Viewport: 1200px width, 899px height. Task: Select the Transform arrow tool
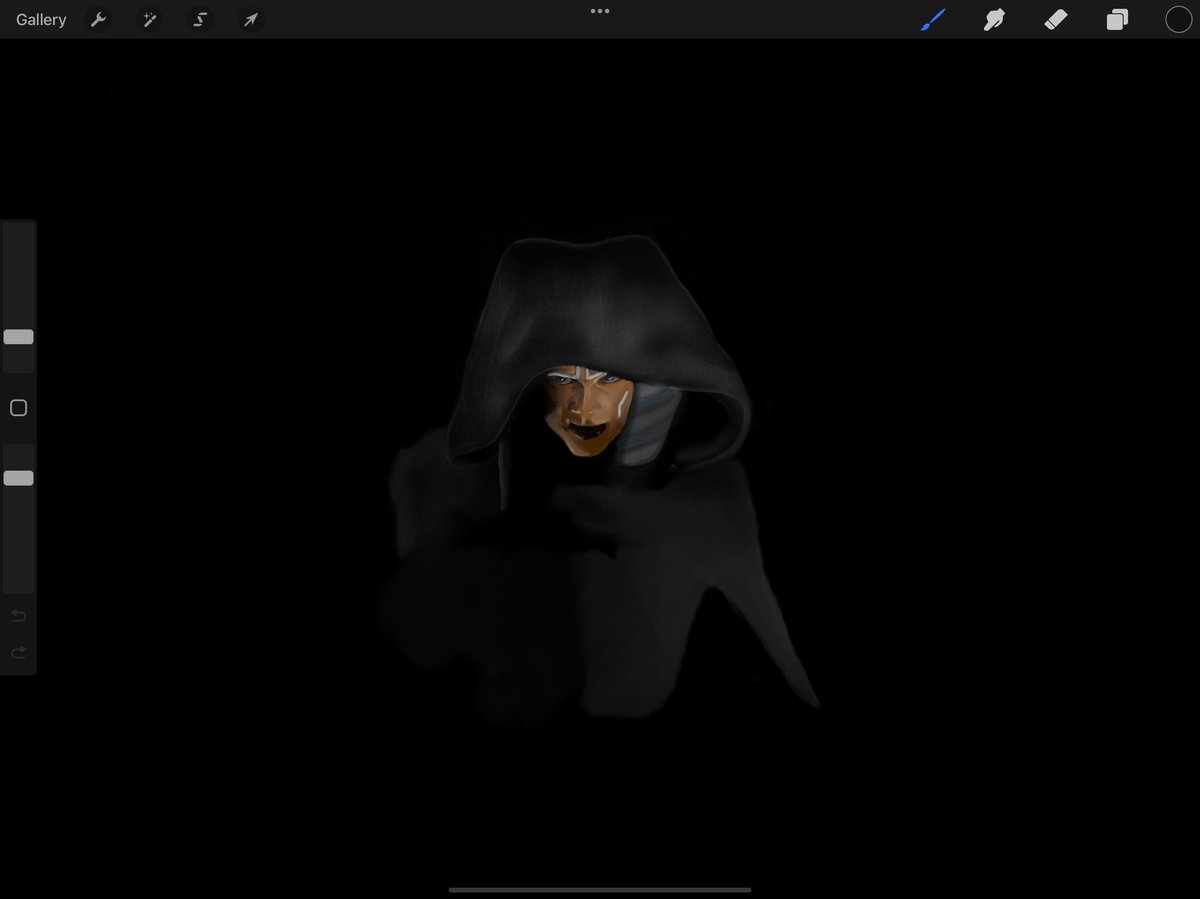pos(250,19)
